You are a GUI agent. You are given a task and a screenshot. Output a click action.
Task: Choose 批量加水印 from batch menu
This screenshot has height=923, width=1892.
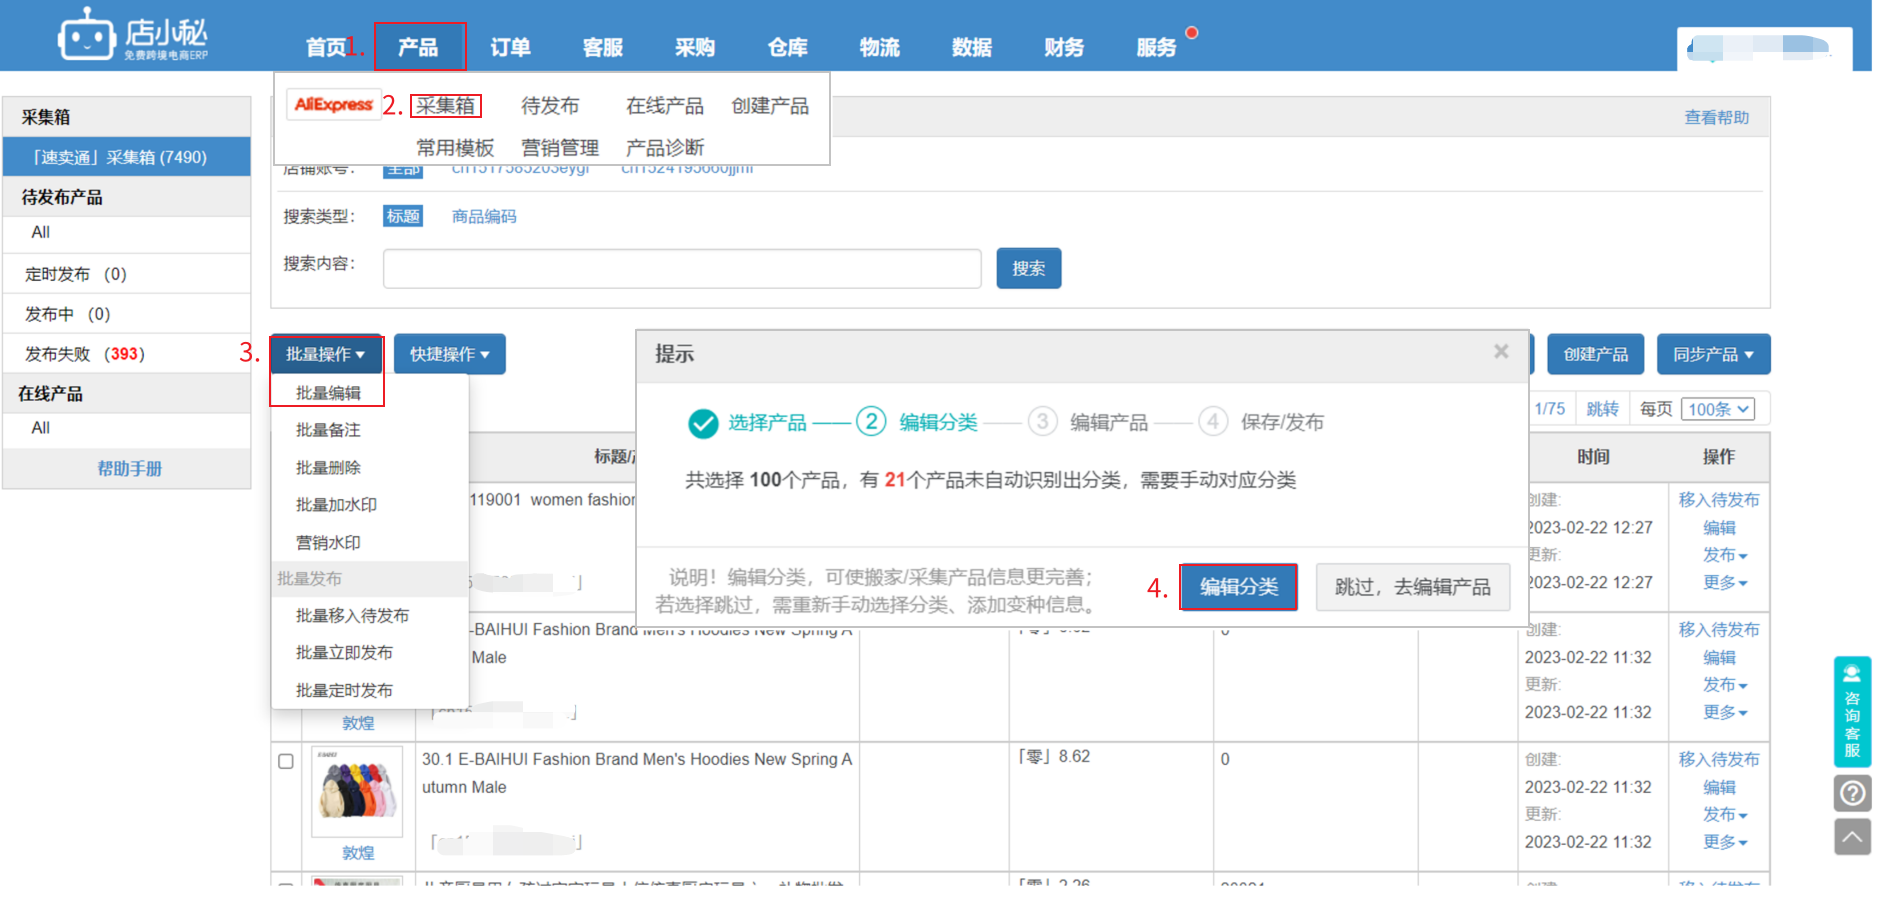tap(336, 505)
